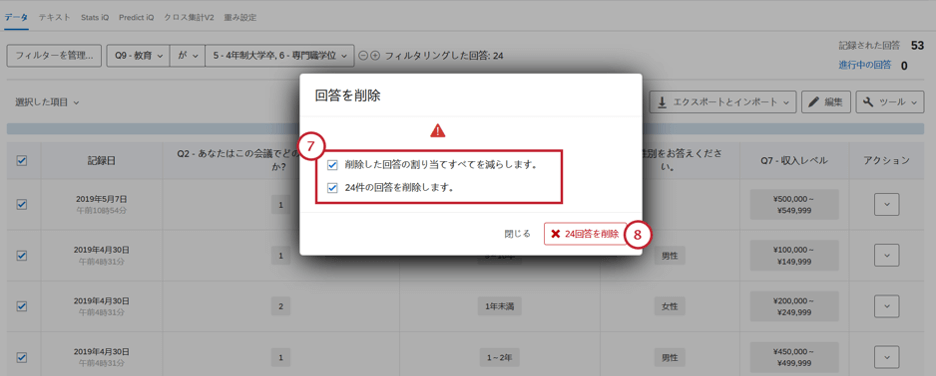Uncheck the row dated 2019年5月7日
This screenshot has width=936, height=376.
pos(21,204)
